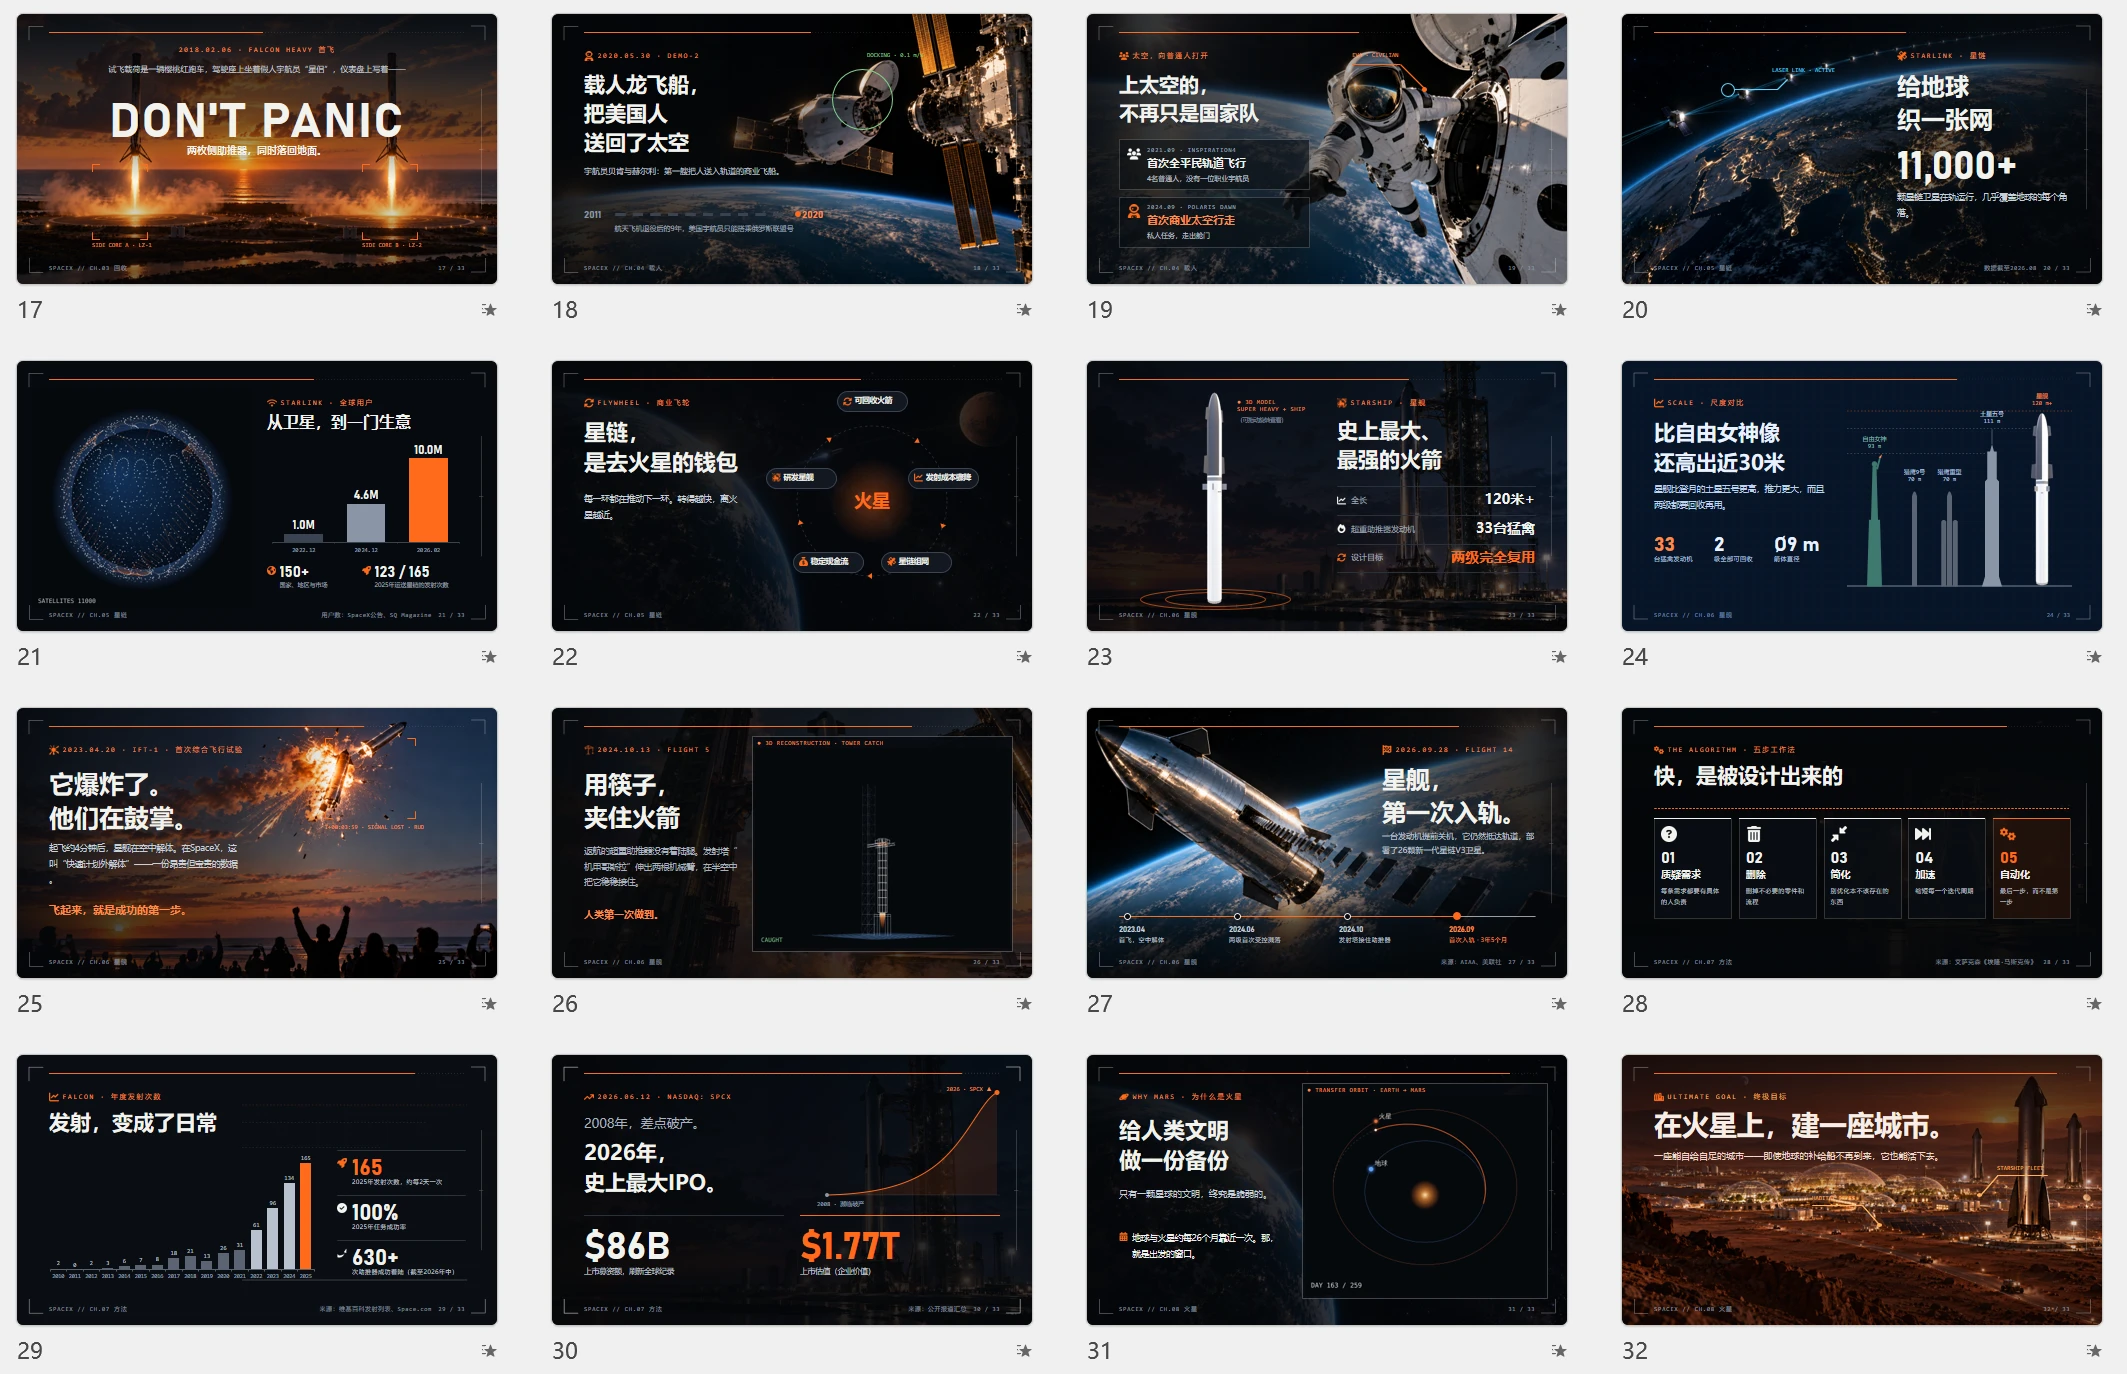
Task: Click animation star icon under slide 17
Action: coord(489,310)
